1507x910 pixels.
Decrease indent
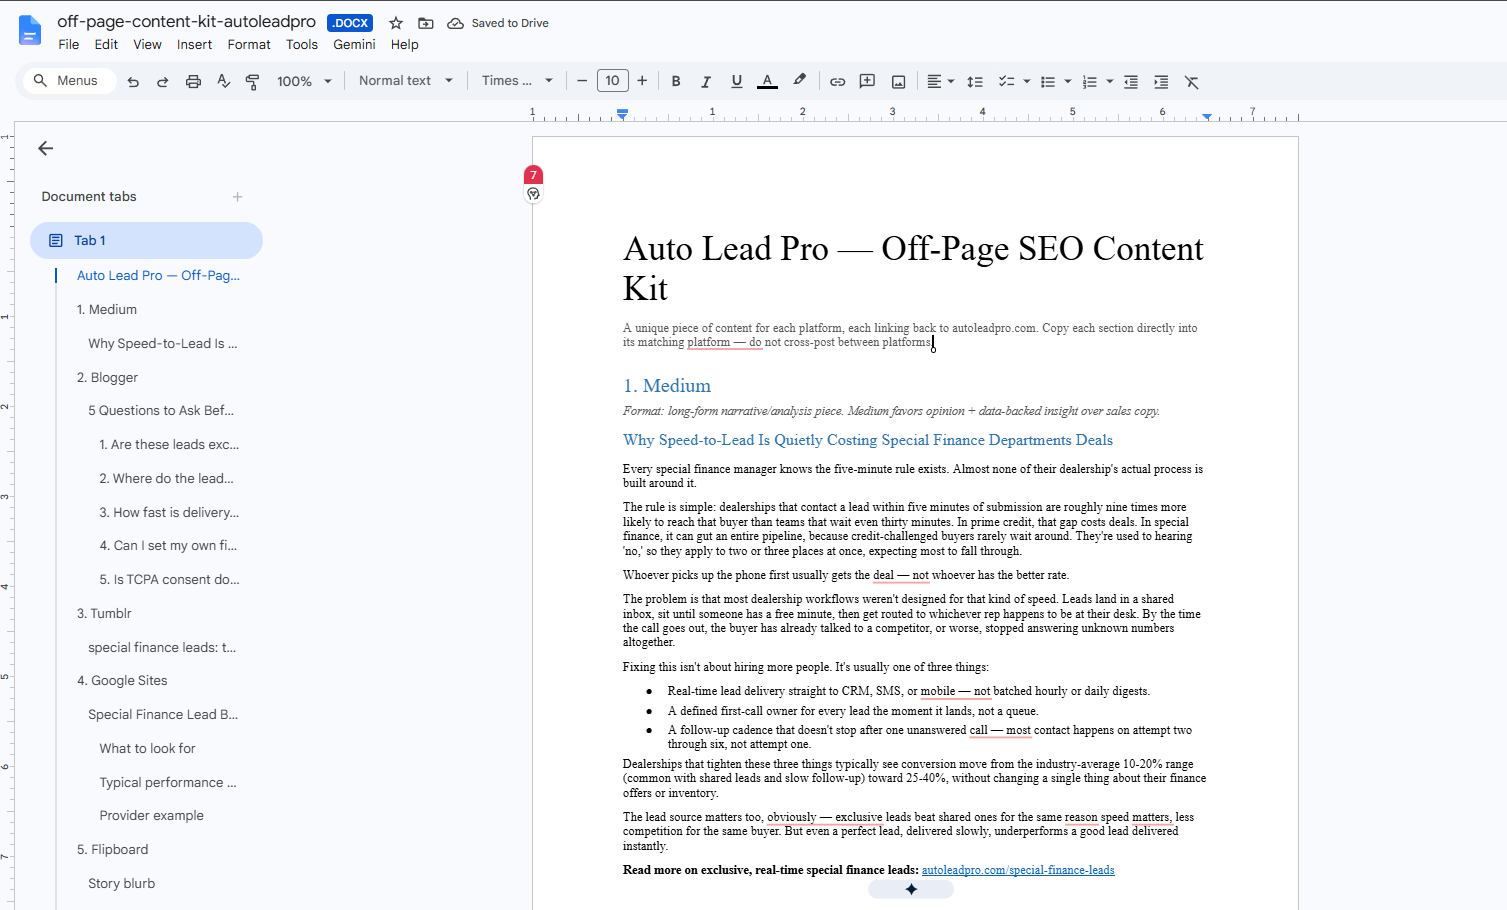(1131, 81)
